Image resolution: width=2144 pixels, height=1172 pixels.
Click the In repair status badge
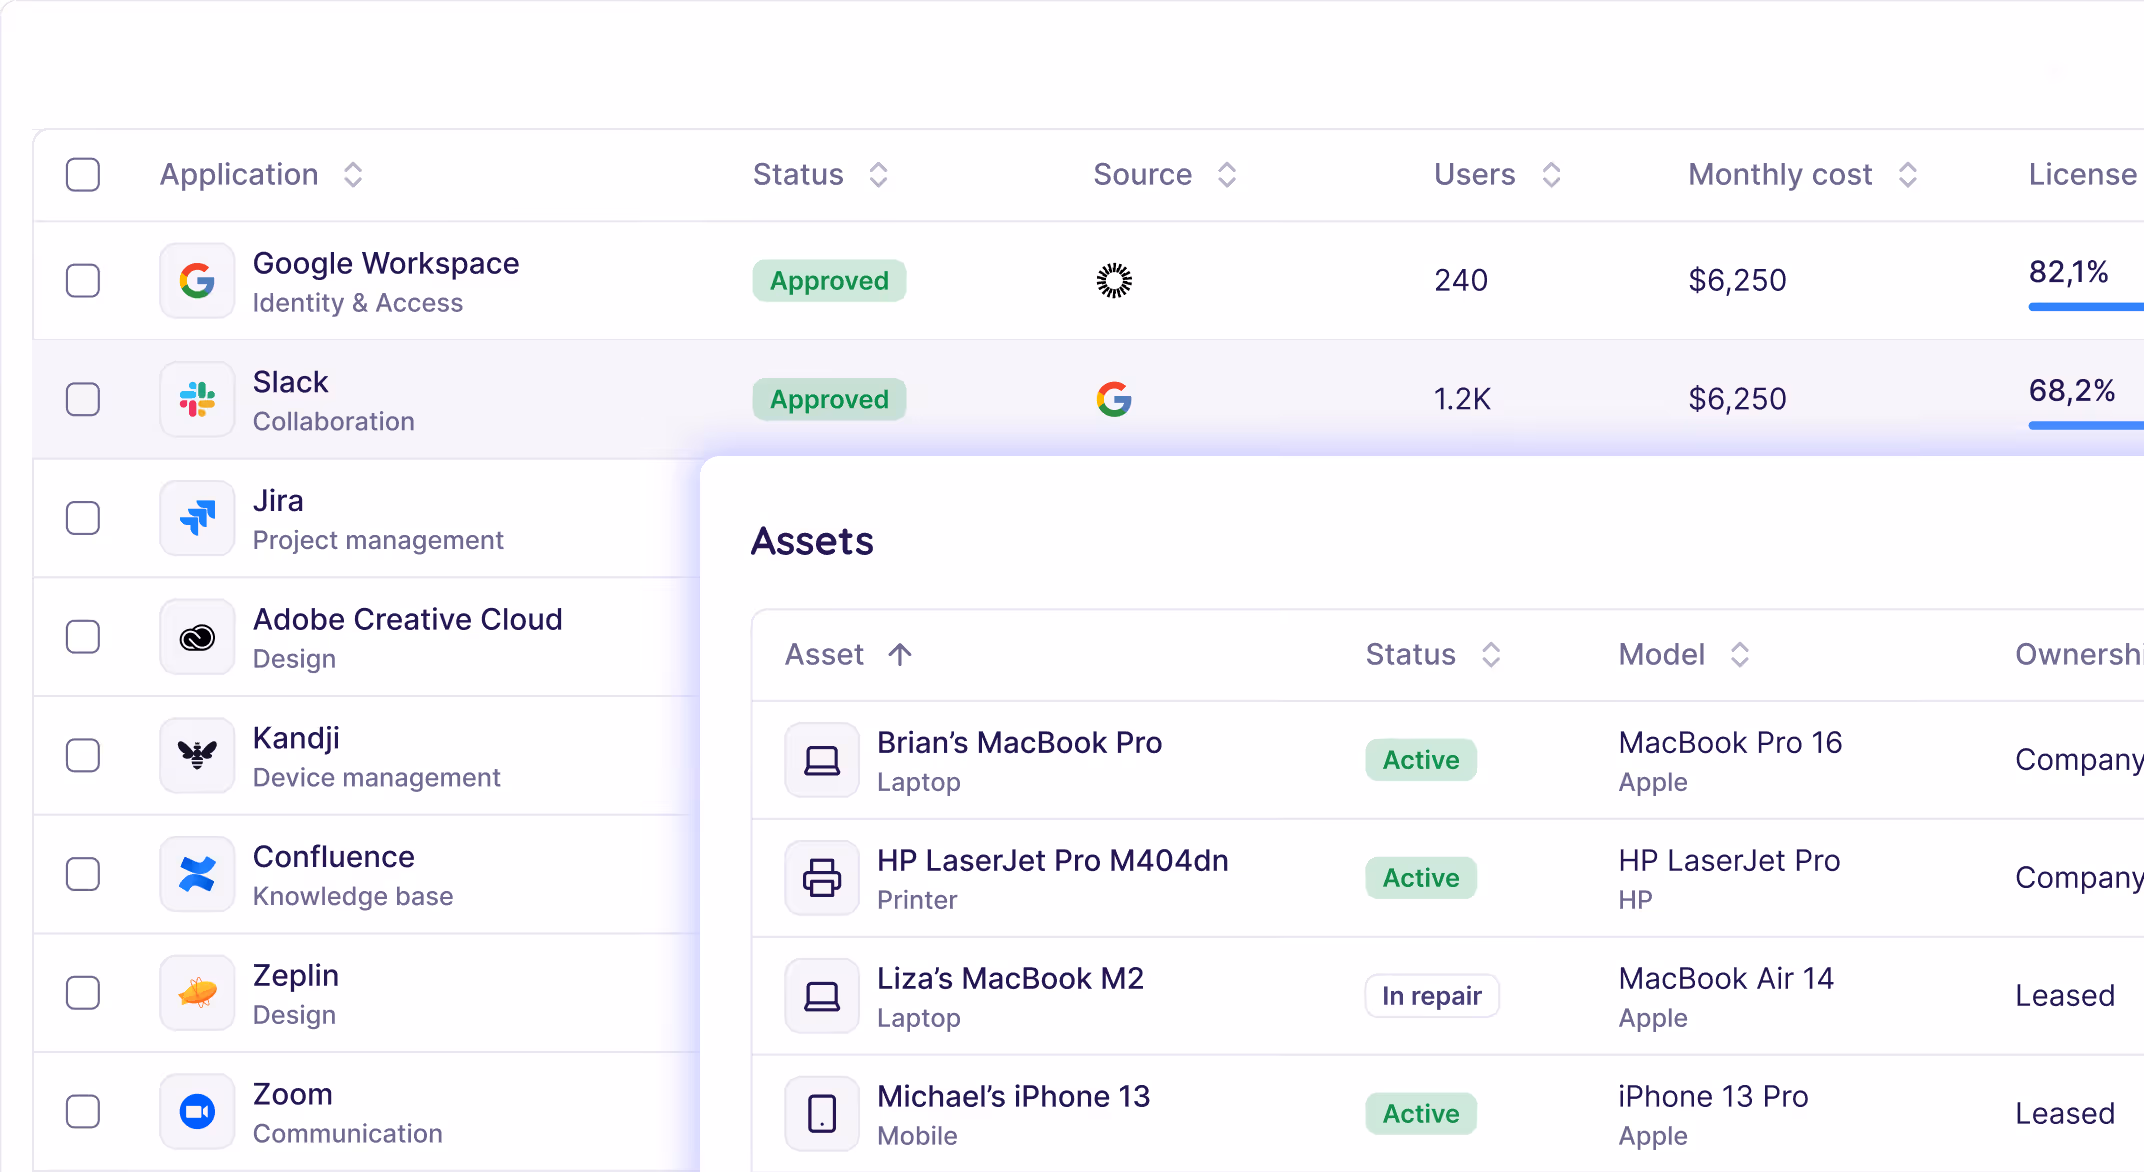coord(1431,996)
